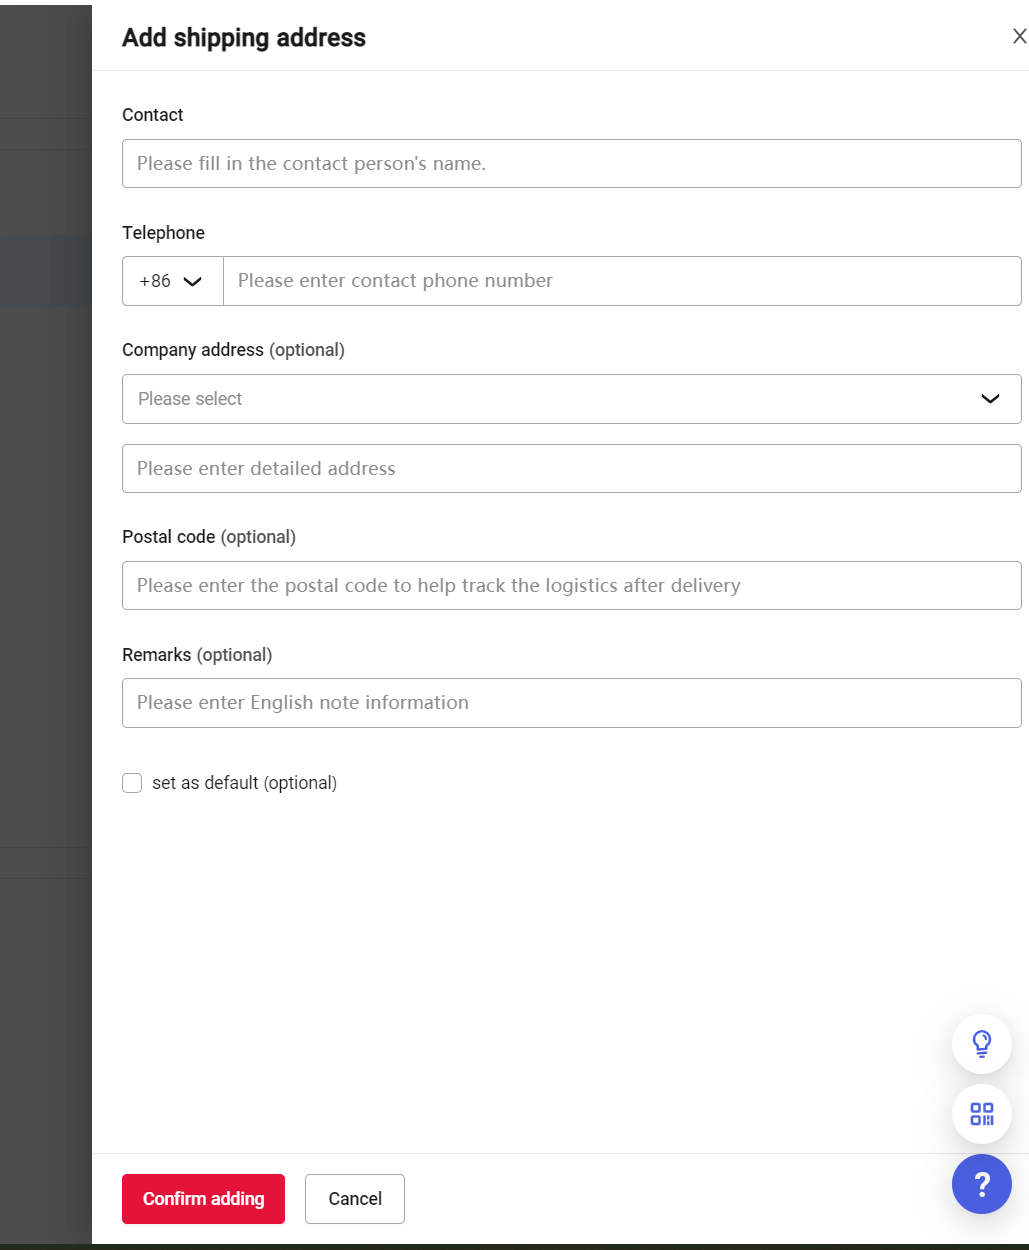Image resolution: width=1029 pixels, height=1250 pixels.
Task: Enable the set as default checkbox
Action: pos(132,783)
